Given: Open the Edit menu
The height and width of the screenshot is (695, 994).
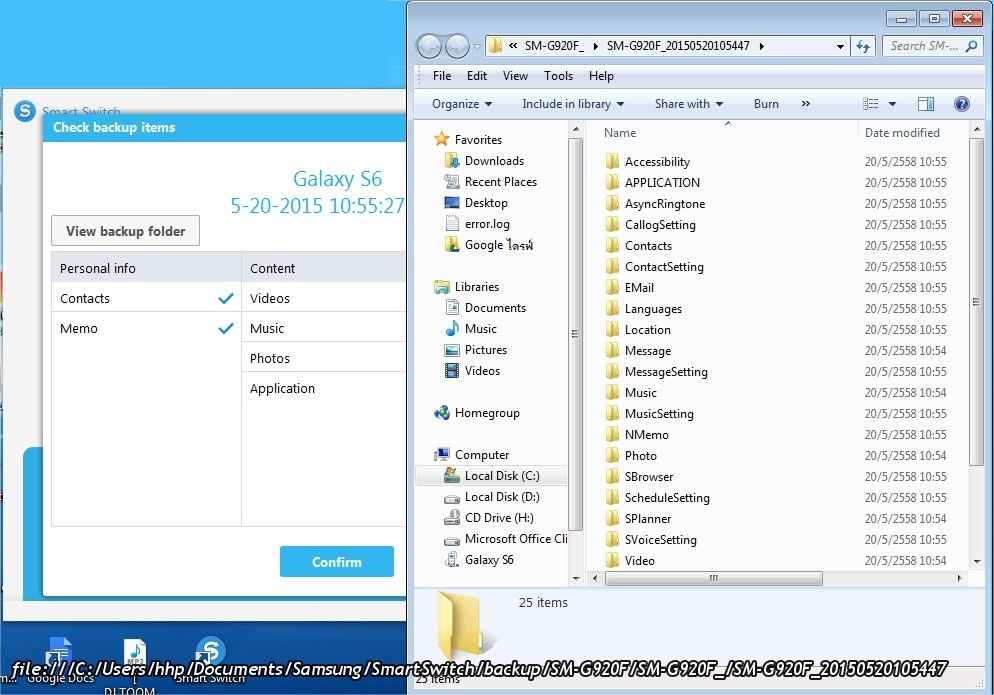Looking at the screenshot, I should pos(477,76).
